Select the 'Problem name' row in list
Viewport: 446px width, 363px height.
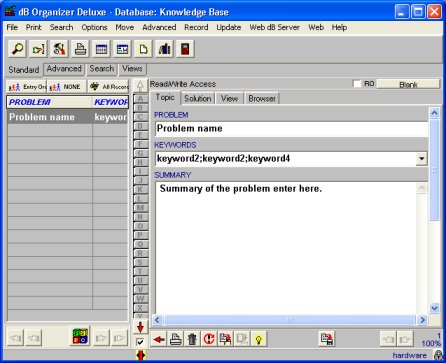[x=67, y=117]
